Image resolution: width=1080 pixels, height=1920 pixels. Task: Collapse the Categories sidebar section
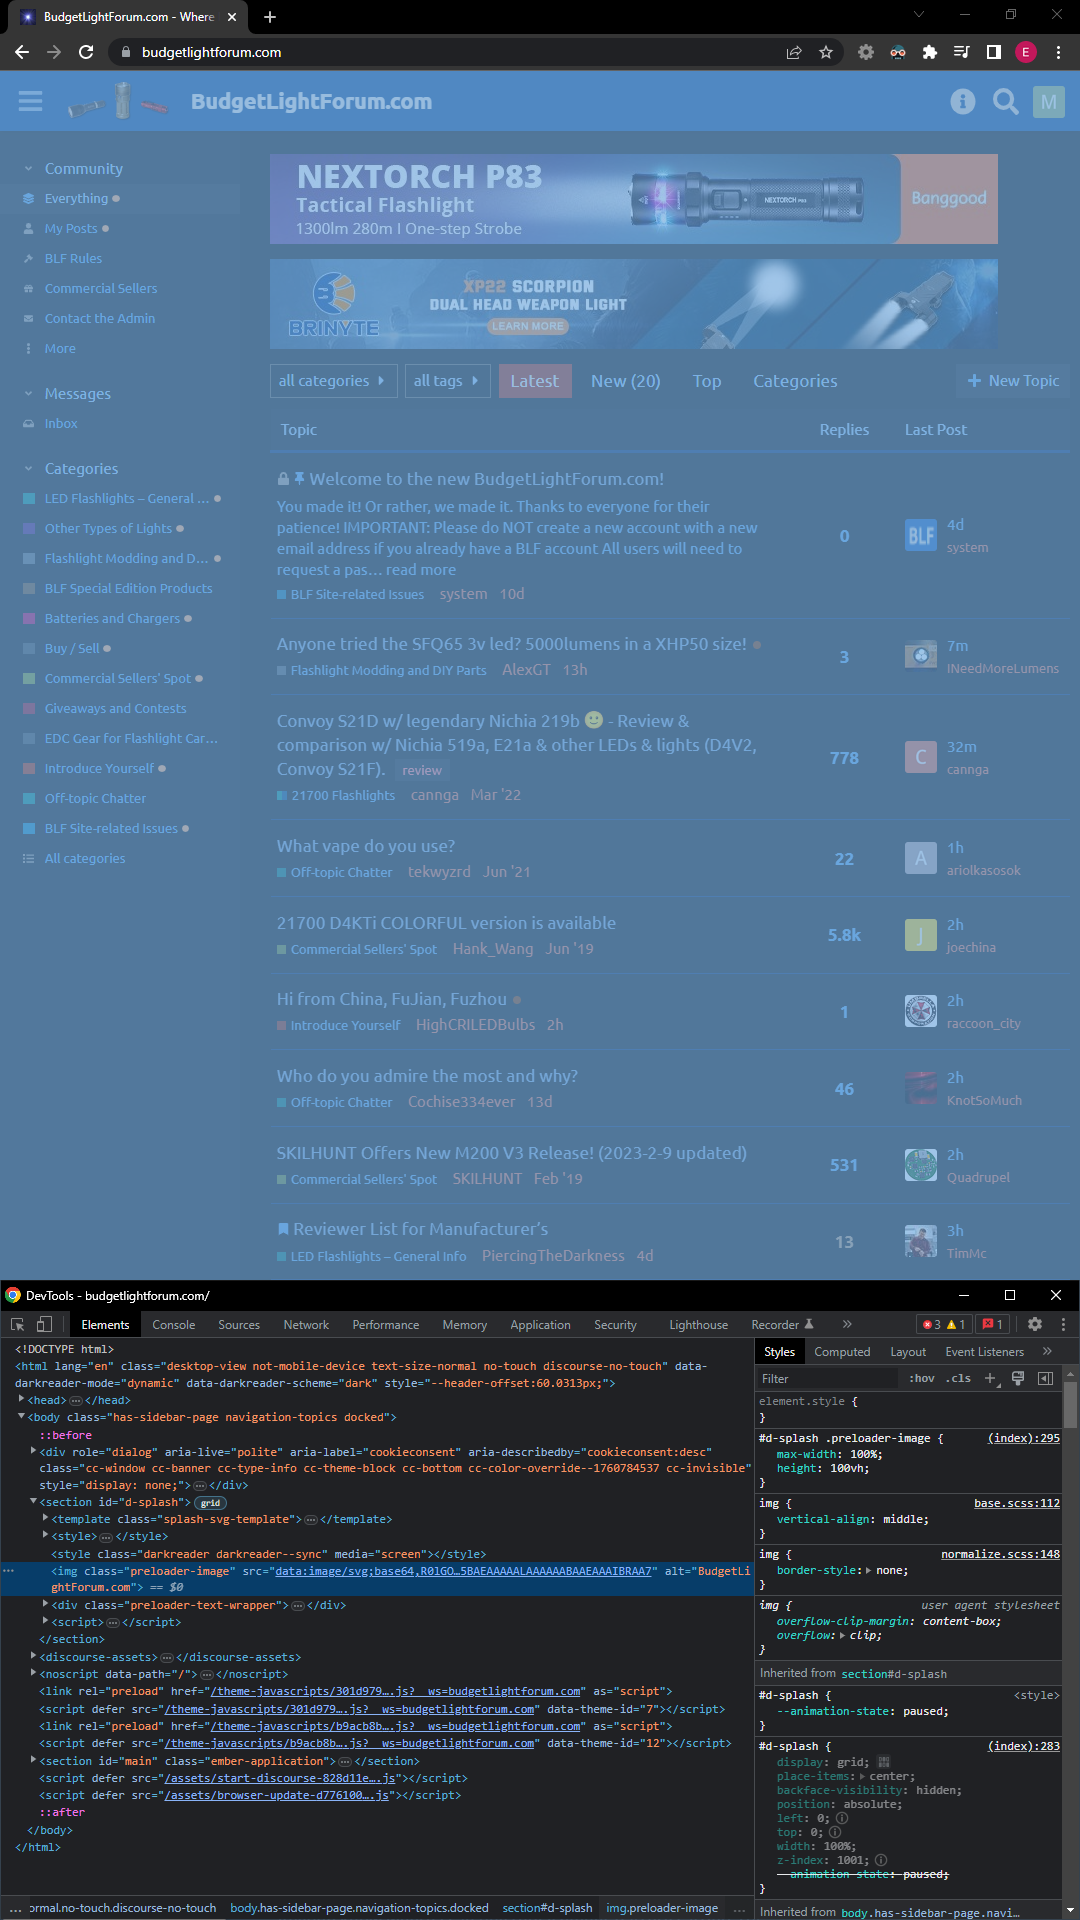29,469
